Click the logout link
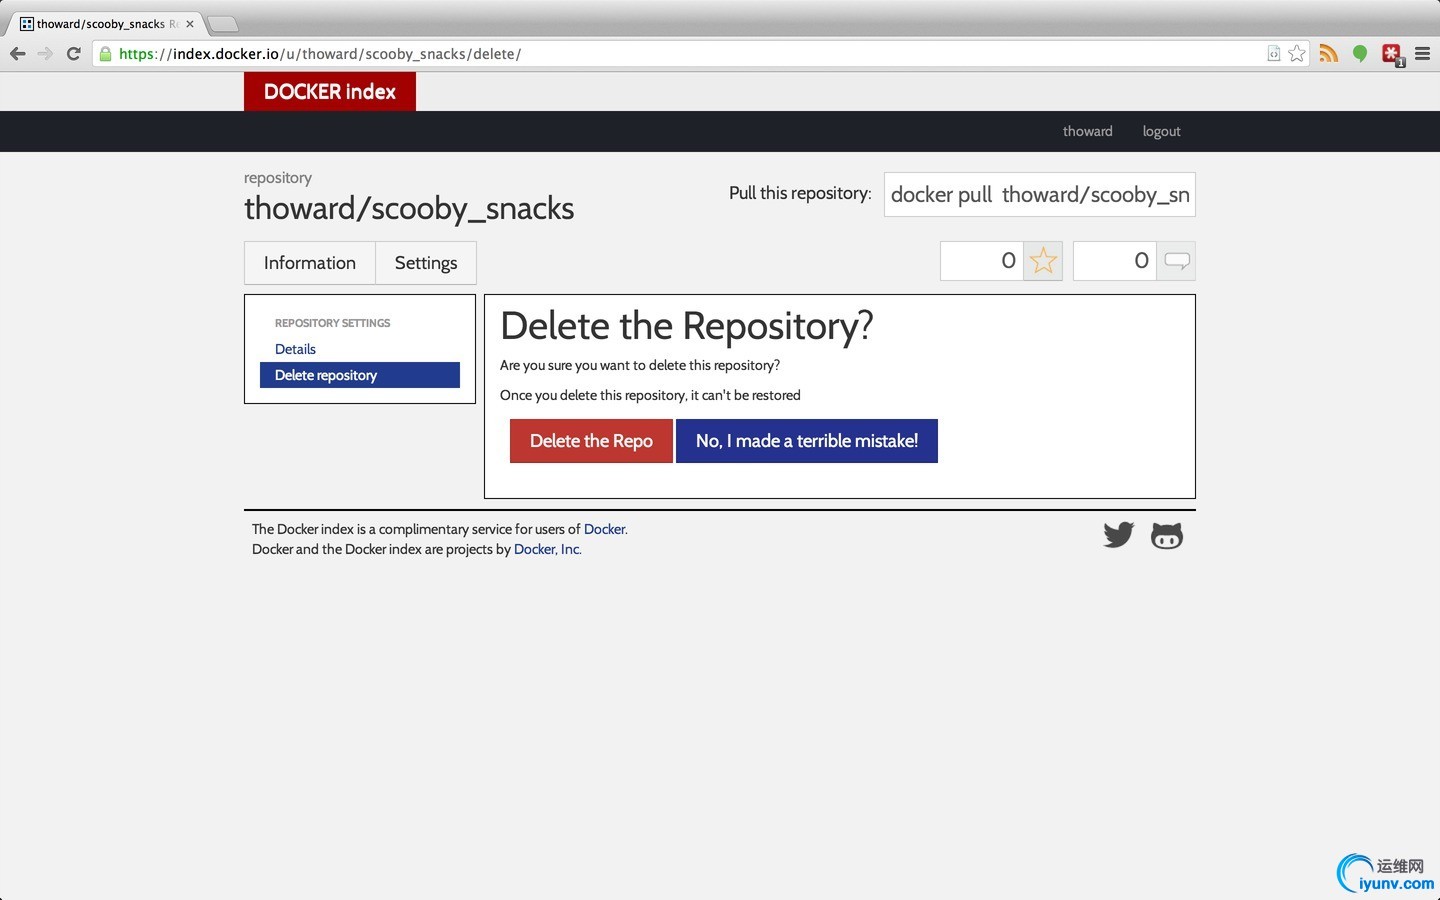 (1161, 131)
